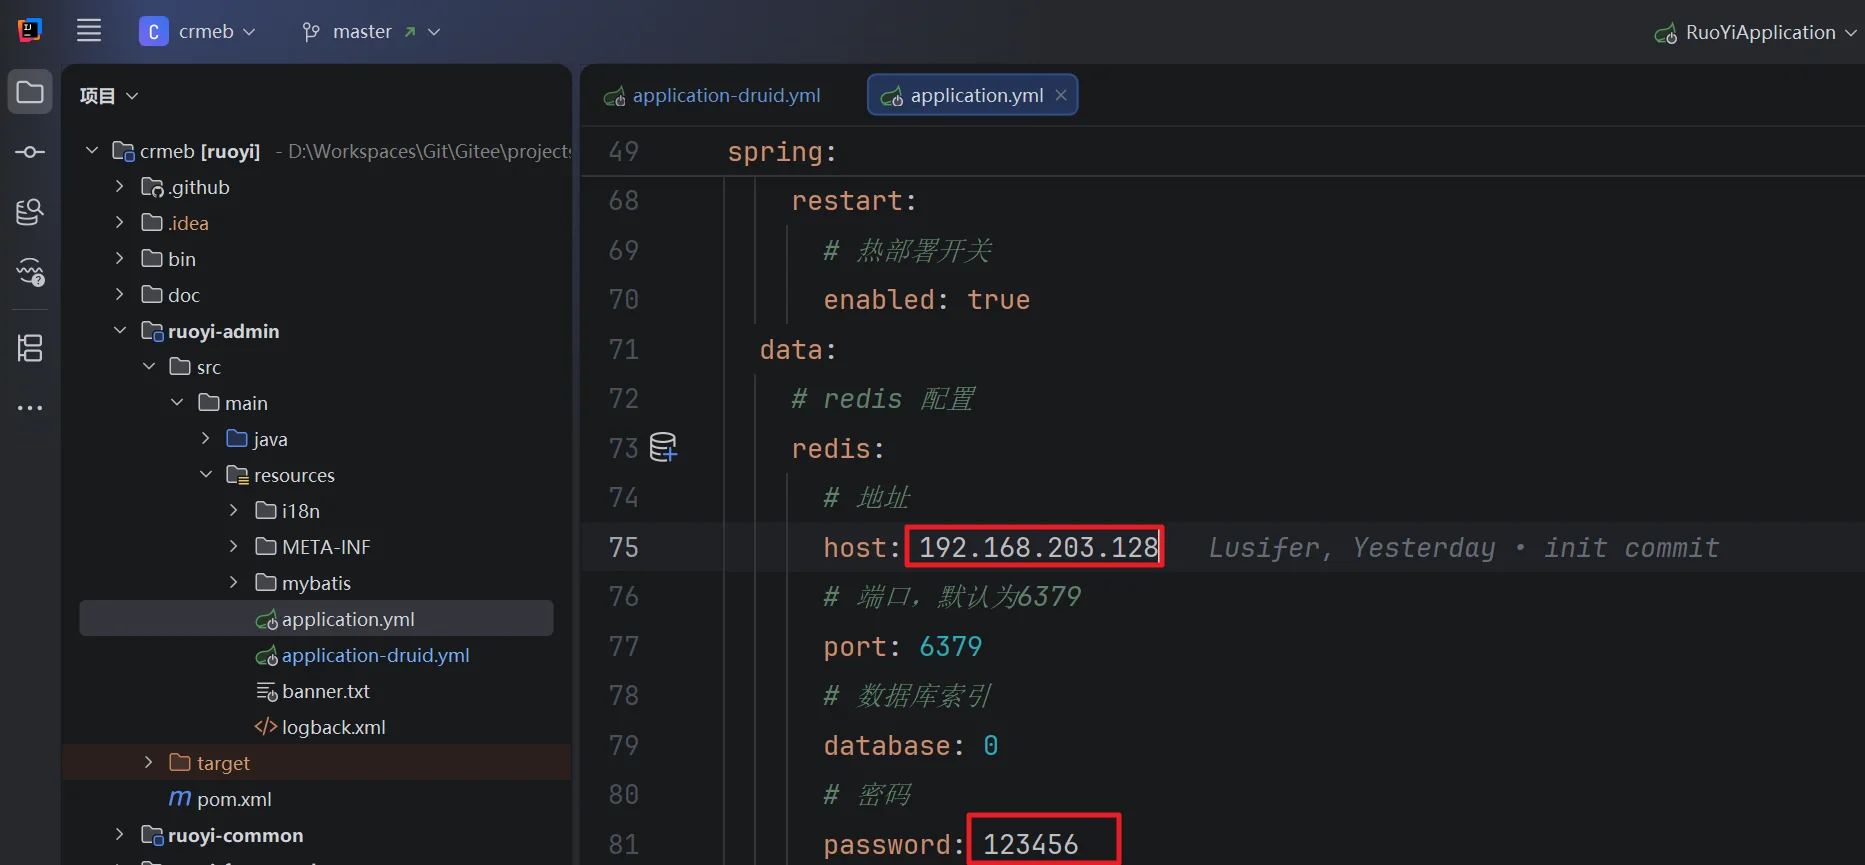1865x865 pixels.
Task: Click line number 70 in the gutter
Action: (x=624, y=300)
